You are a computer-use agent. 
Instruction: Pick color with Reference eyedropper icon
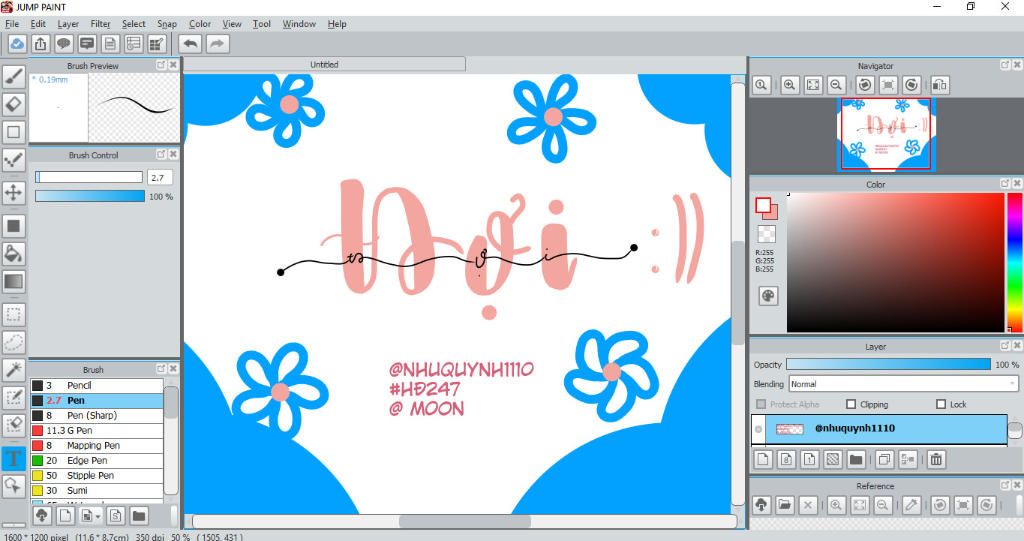click(x=912, y=505)
